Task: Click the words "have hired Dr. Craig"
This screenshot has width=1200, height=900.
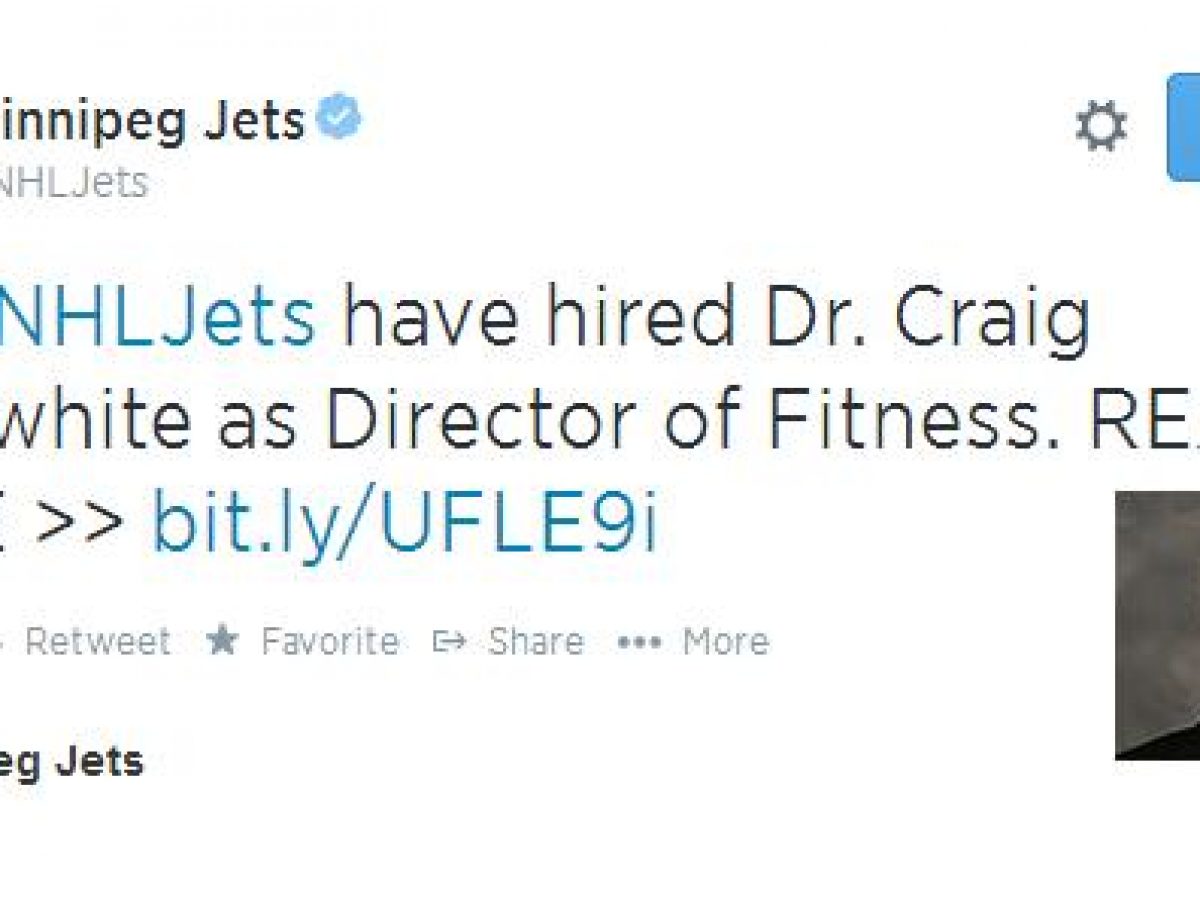Action: click(716, 318)
